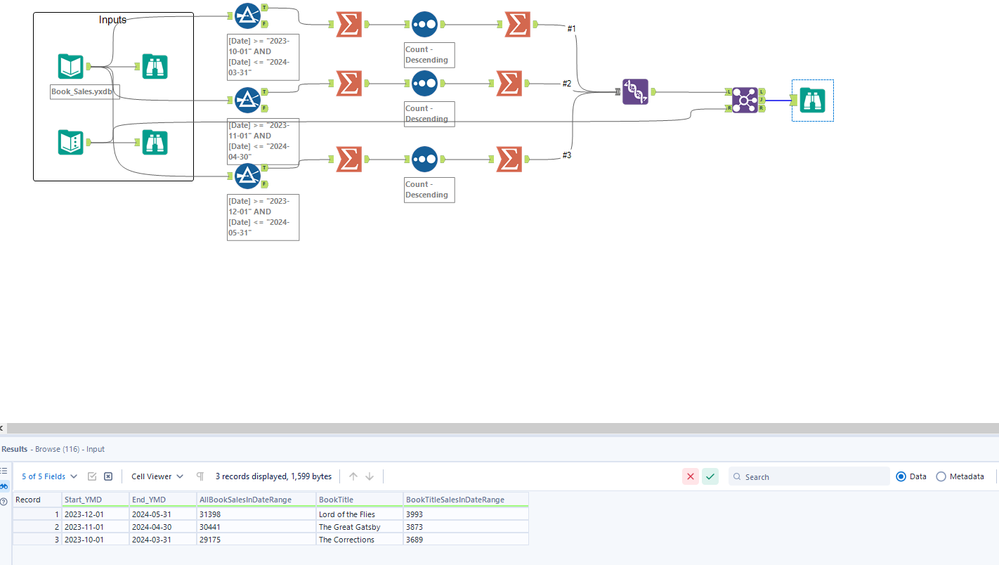Click the 2023-12-01 filter annotation box

pos(263,217)
